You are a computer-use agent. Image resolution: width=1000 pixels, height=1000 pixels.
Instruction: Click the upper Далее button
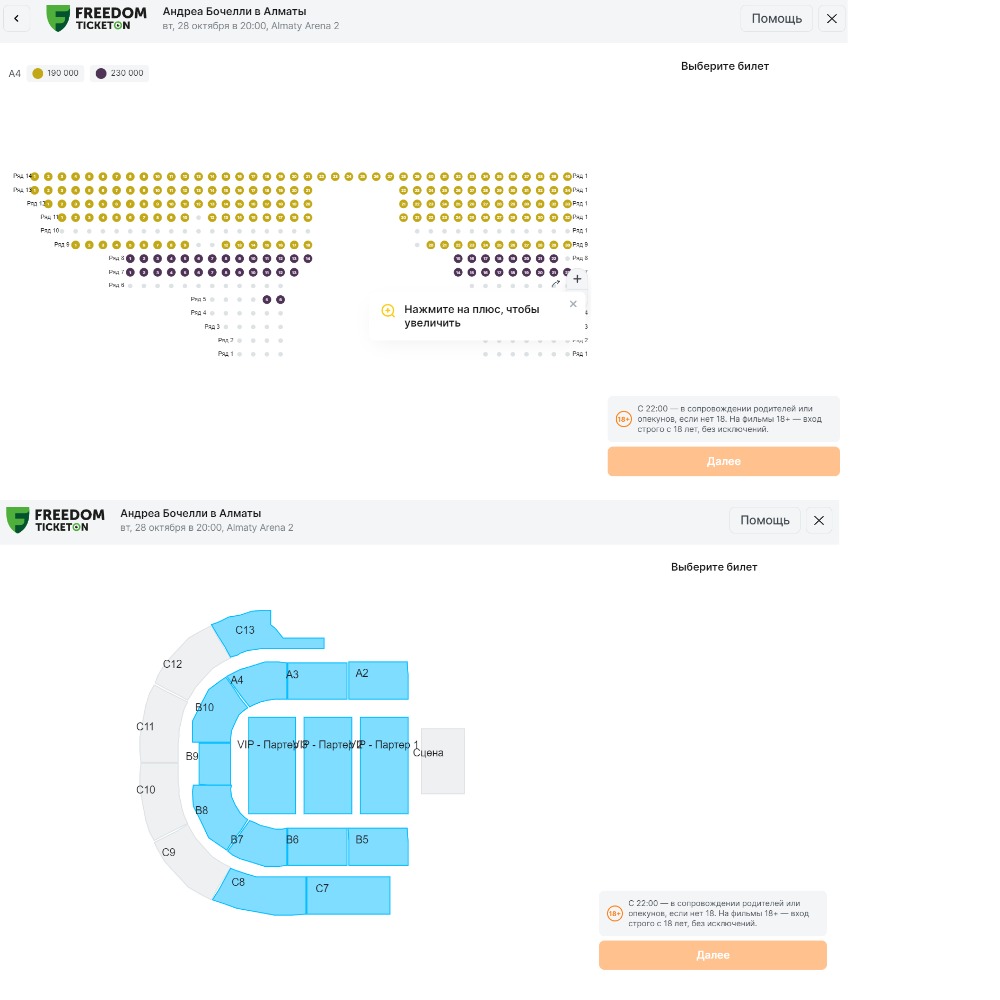pyautogui.click(x=723, y=461)
